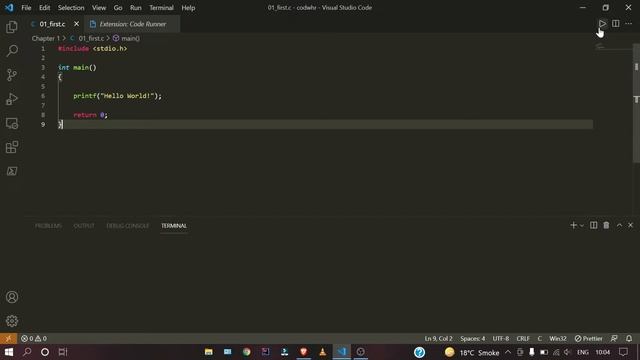The width and height of the screenshot is (640, 360).
Task: Open the Run menu
Action: point(136,8)
